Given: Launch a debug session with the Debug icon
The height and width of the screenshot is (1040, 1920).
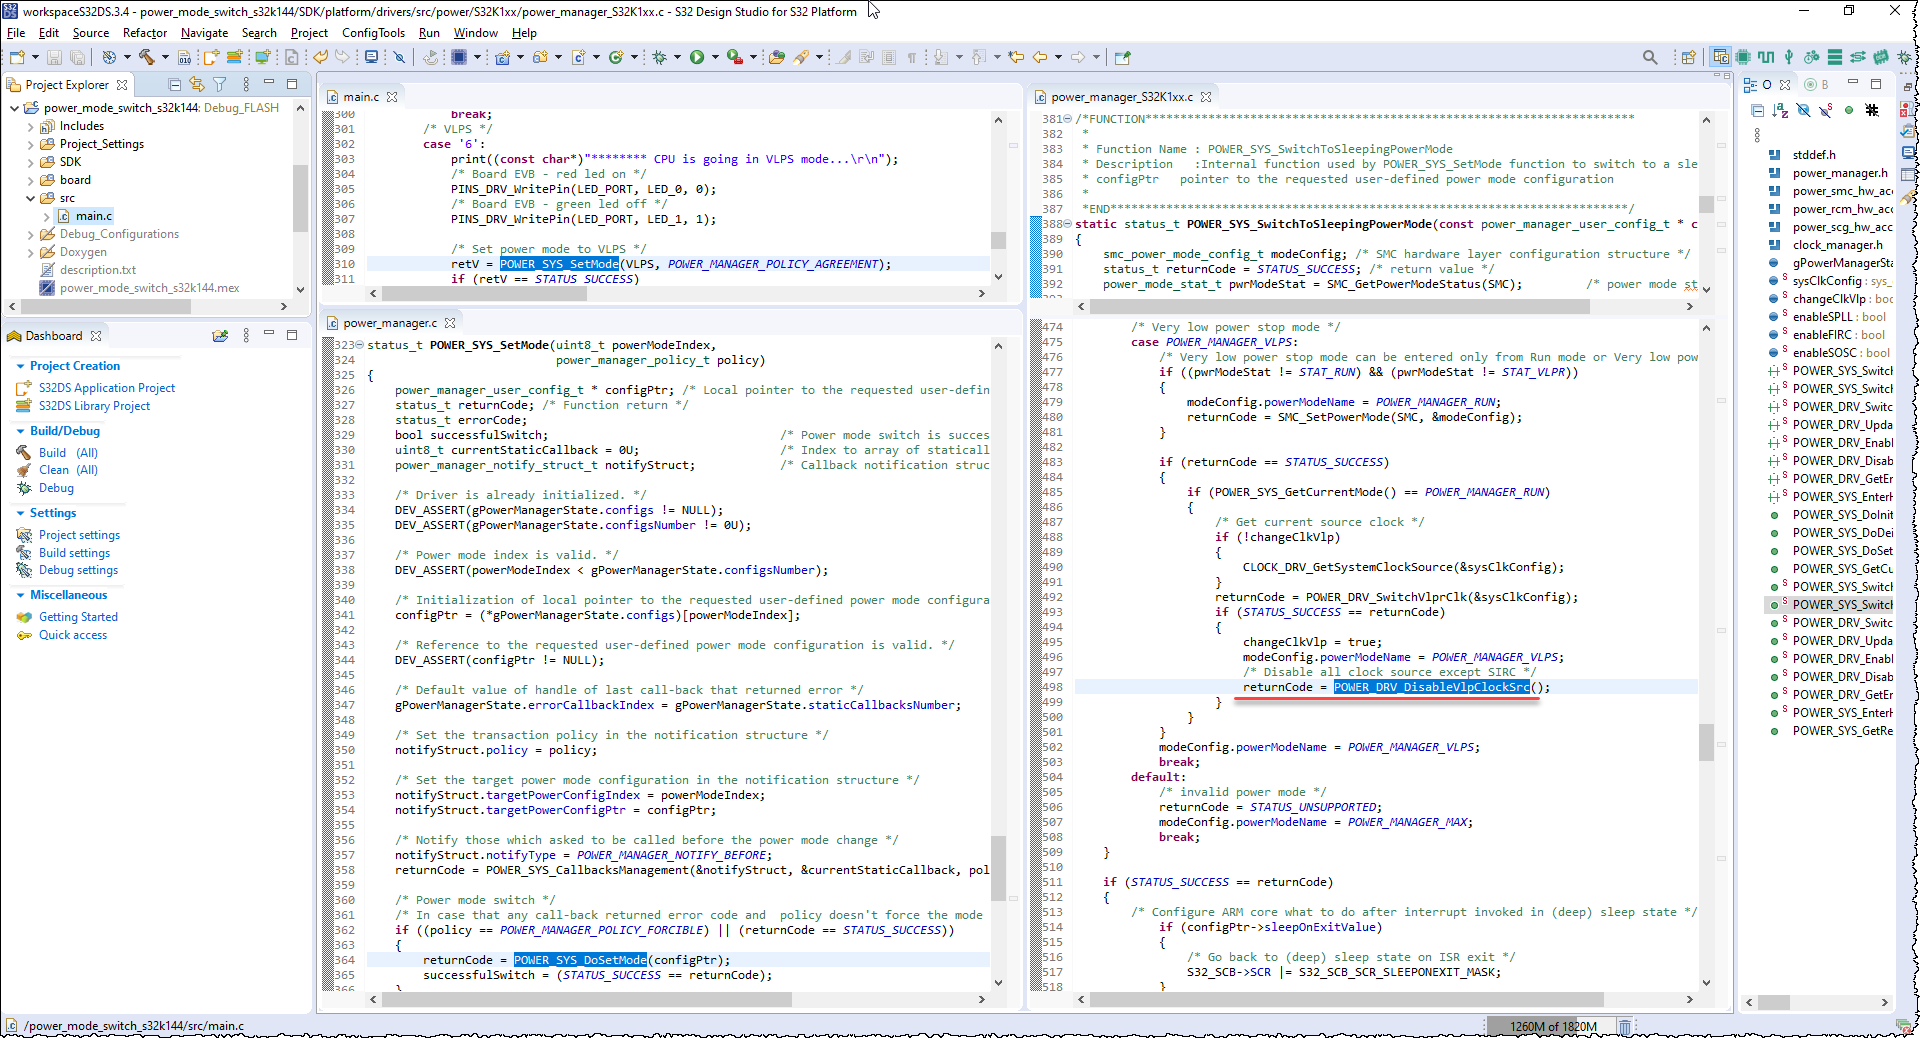Looking at the screenshot, I should point(659,57).
